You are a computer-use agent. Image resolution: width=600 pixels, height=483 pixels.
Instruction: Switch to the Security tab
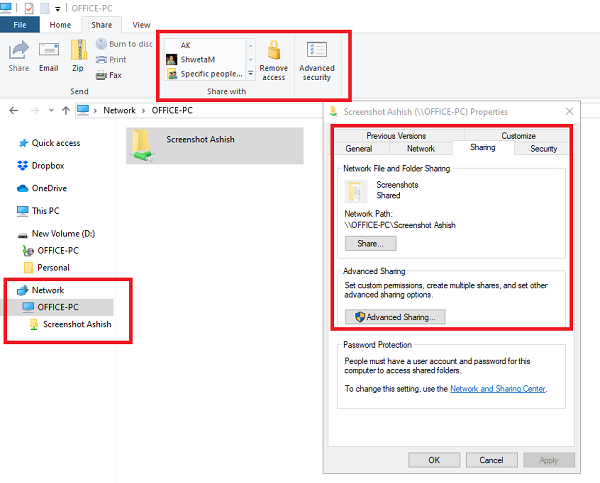(x=543, y=148)
